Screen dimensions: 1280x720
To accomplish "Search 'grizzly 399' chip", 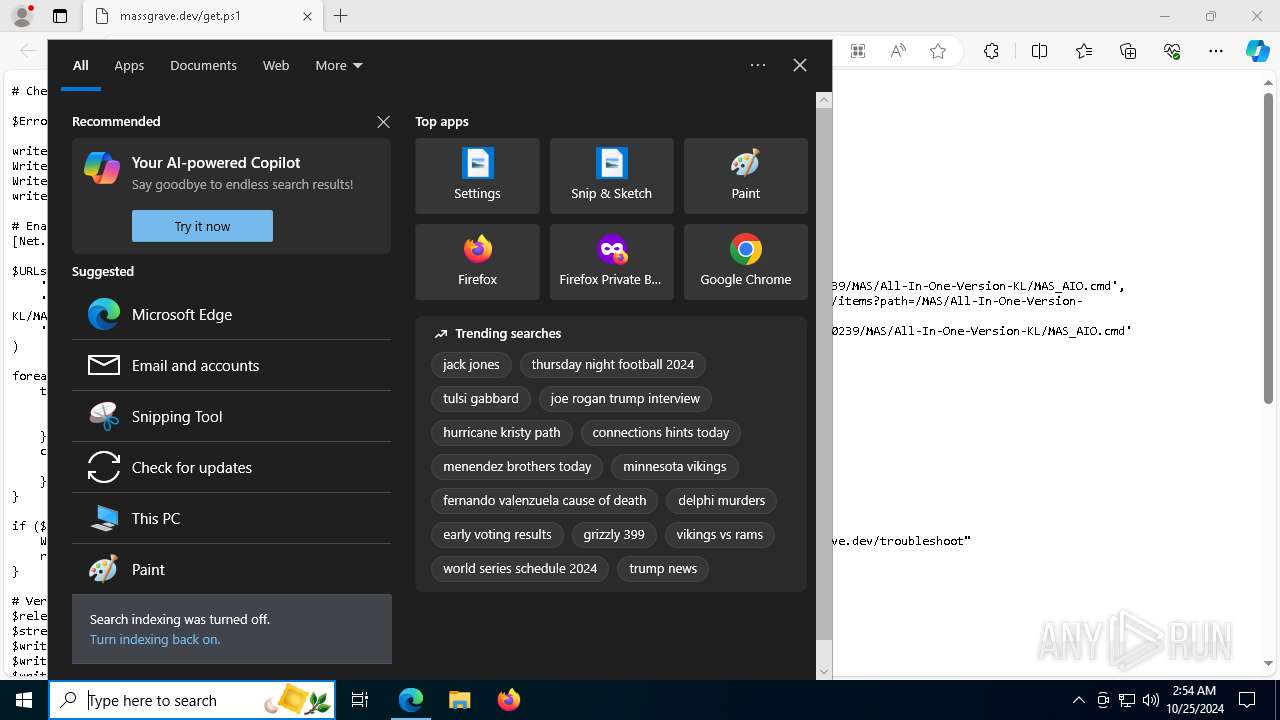I will tap(614, 535).
